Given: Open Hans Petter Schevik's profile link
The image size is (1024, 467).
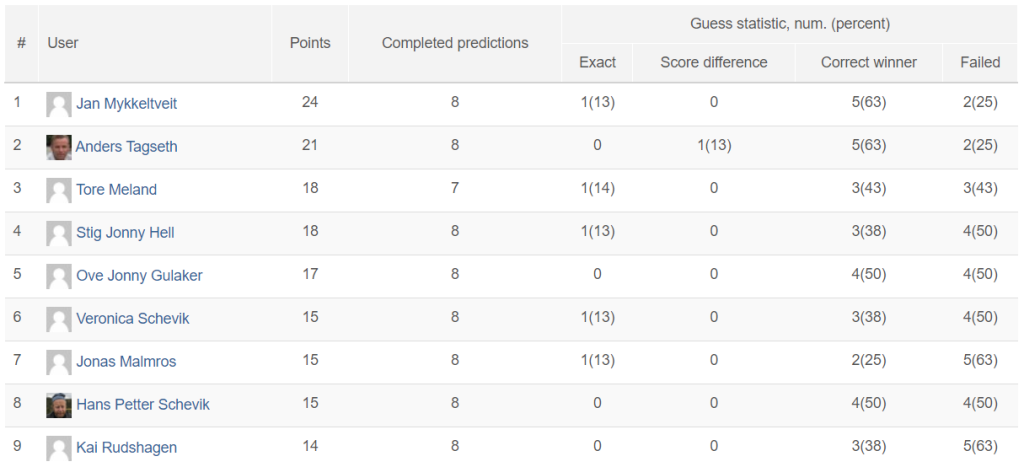Looking at the screenshot, I should tap(143, 405).
